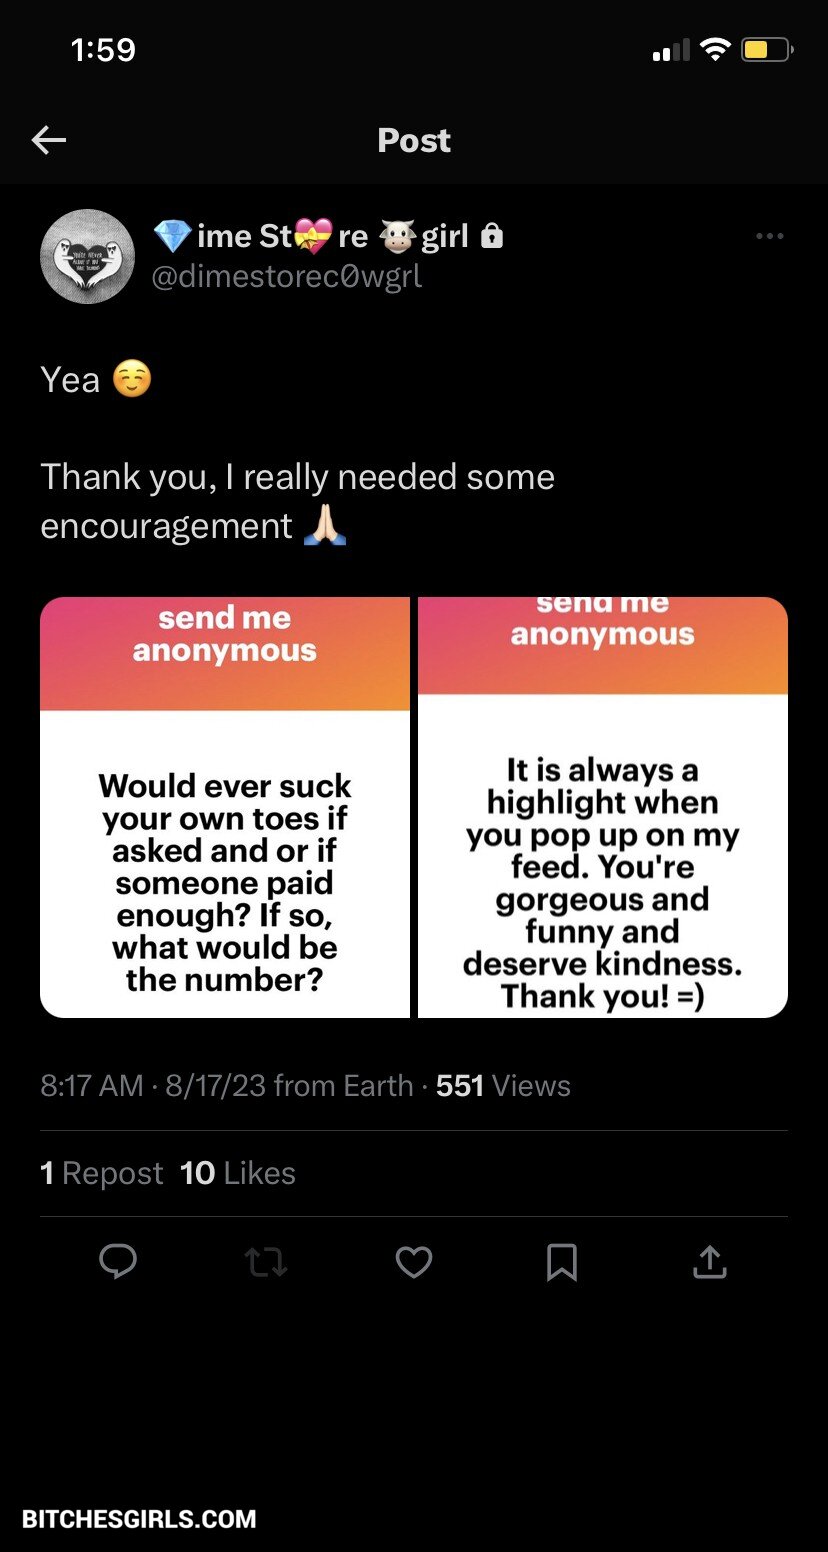Screen dimensions: 828x1552
Task: Tap the battery icon in status bar
Action: coord(767,49)
